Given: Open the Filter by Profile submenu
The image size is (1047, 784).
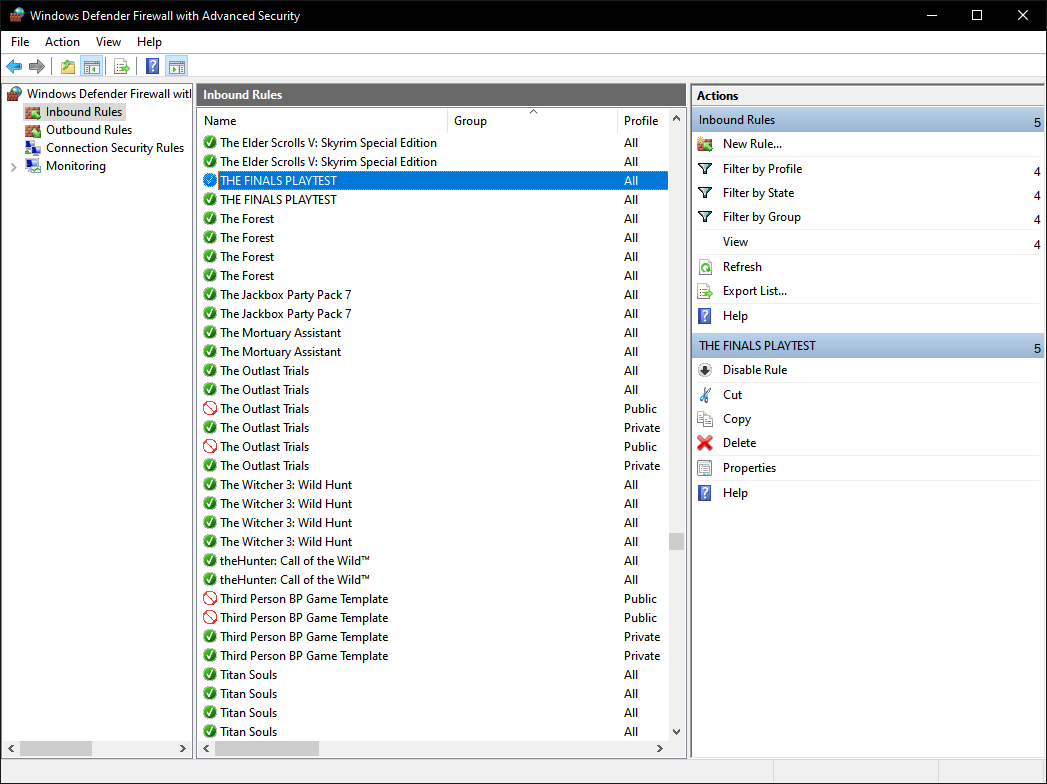Looking at the screenshot, I should click(762, 169).
